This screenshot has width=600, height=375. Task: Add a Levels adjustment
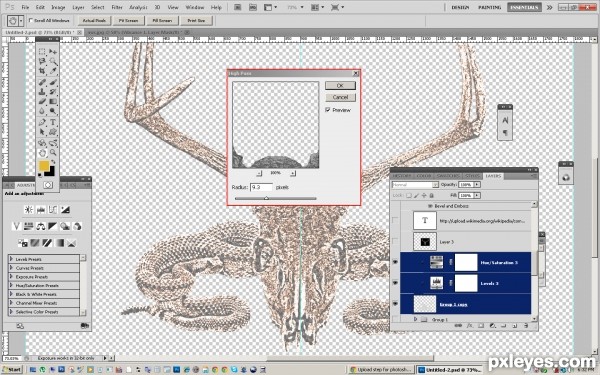[41, 209]
